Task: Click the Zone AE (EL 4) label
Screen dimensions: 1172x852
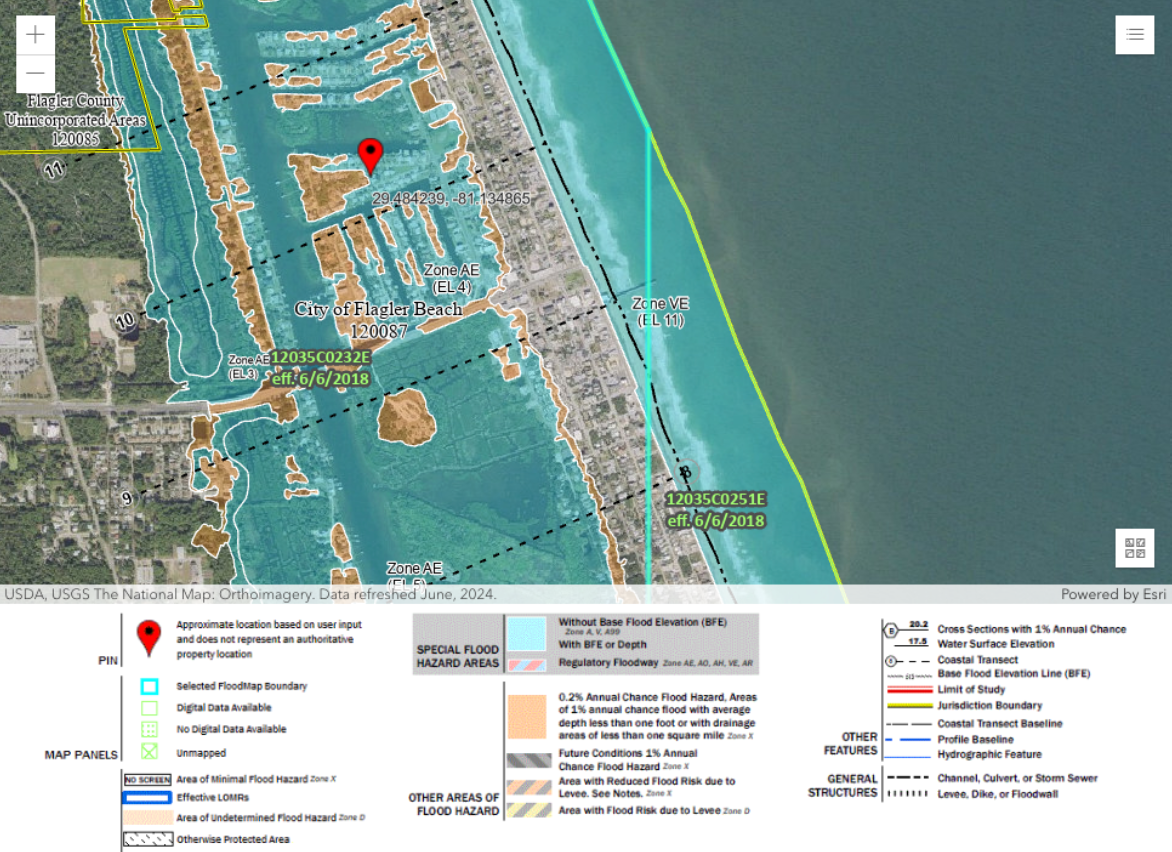Action: coord(451,278)
